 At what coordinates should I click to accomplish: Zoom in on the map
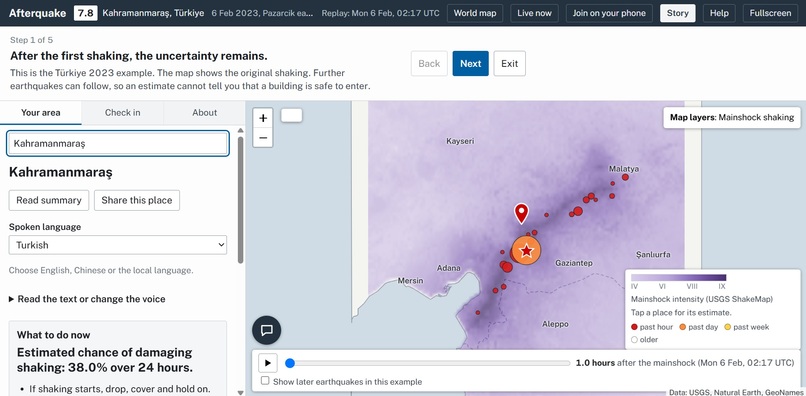click(263, 118)
